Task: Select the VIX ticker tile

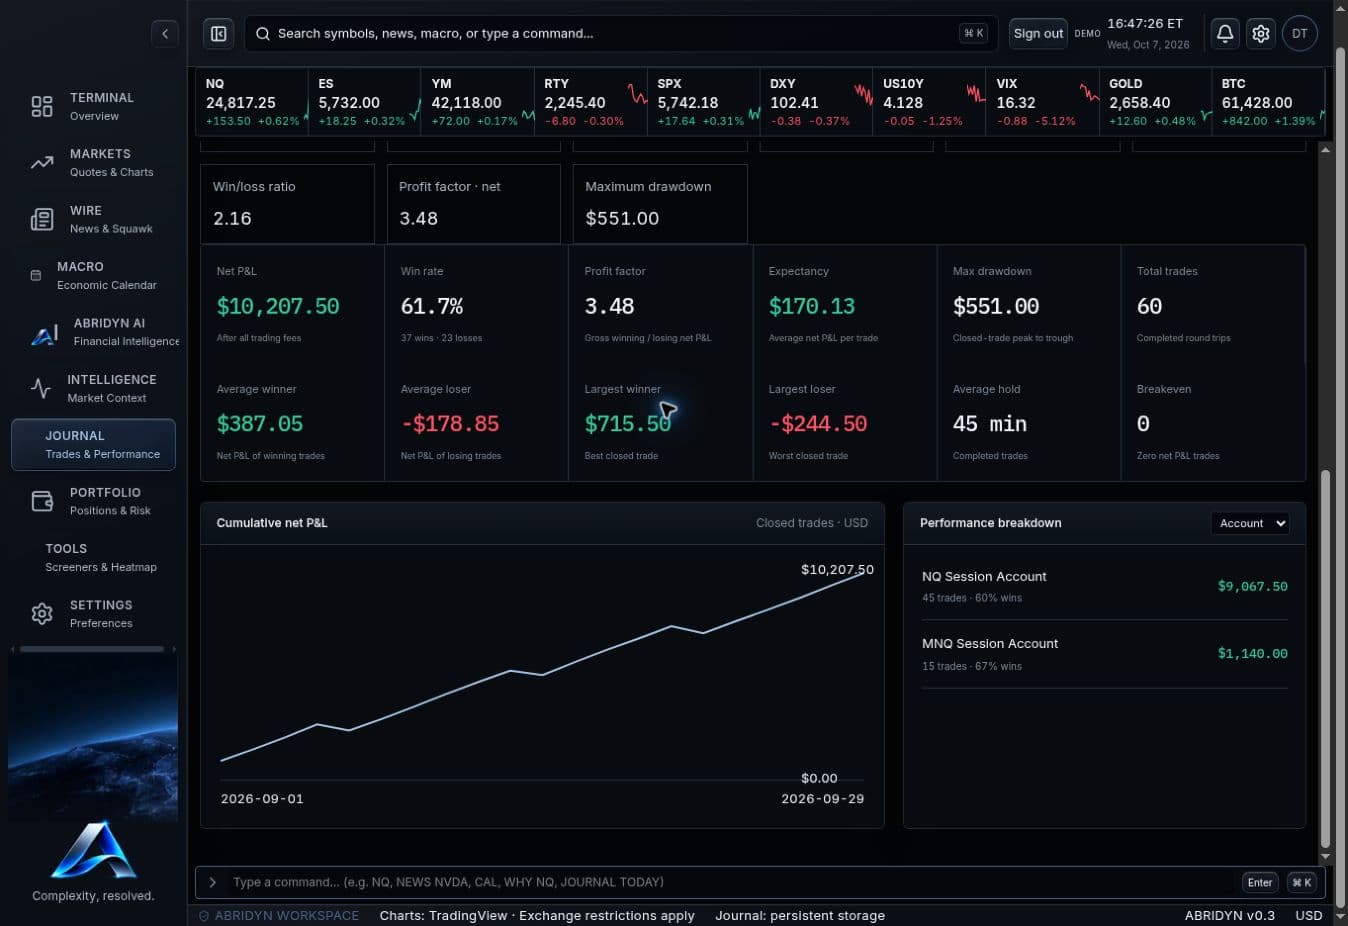Action: pos(1042,102)
